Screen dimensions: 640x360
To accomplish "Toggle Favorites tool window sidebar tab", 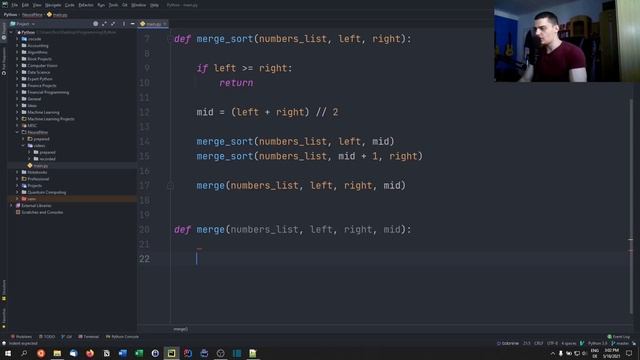I will point(4,318).
